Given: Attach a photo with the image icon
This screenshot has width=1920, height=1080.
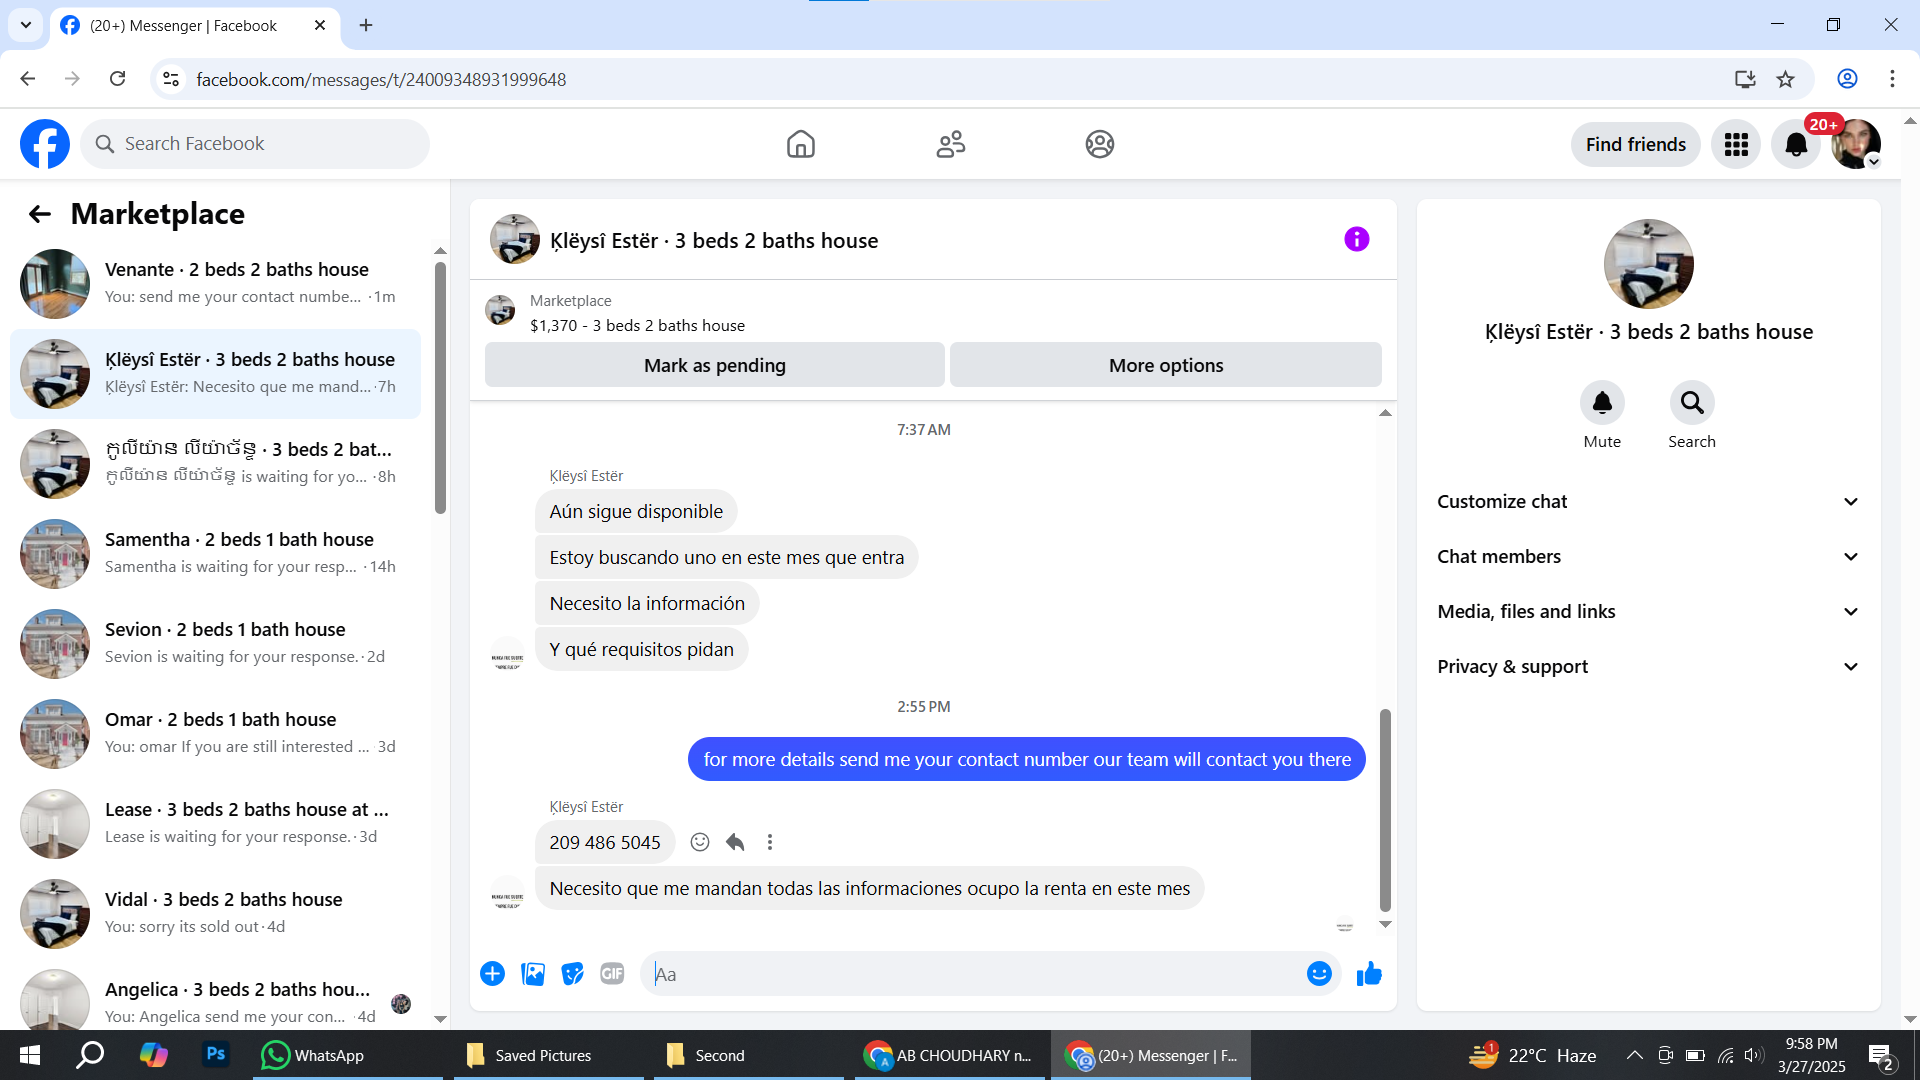Looking at the screenshot, I should pyautogui.click(x=533, y=974).
